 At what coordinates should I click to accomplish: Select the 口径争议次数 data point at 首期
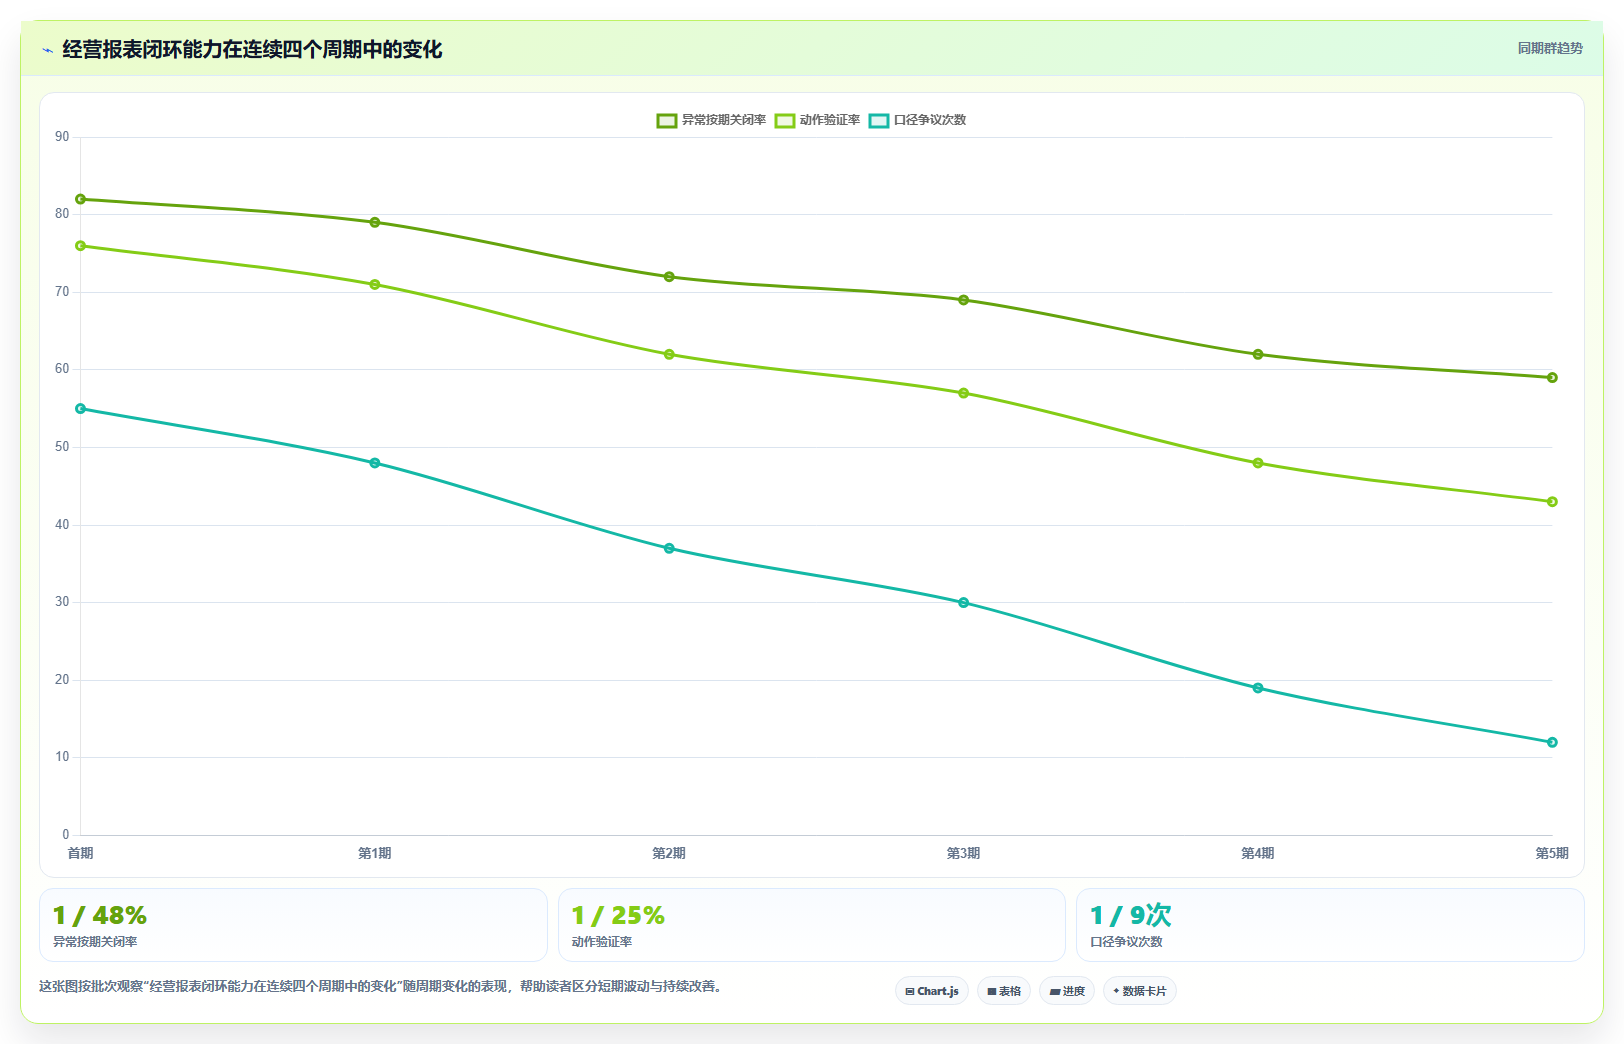(81, 409)
